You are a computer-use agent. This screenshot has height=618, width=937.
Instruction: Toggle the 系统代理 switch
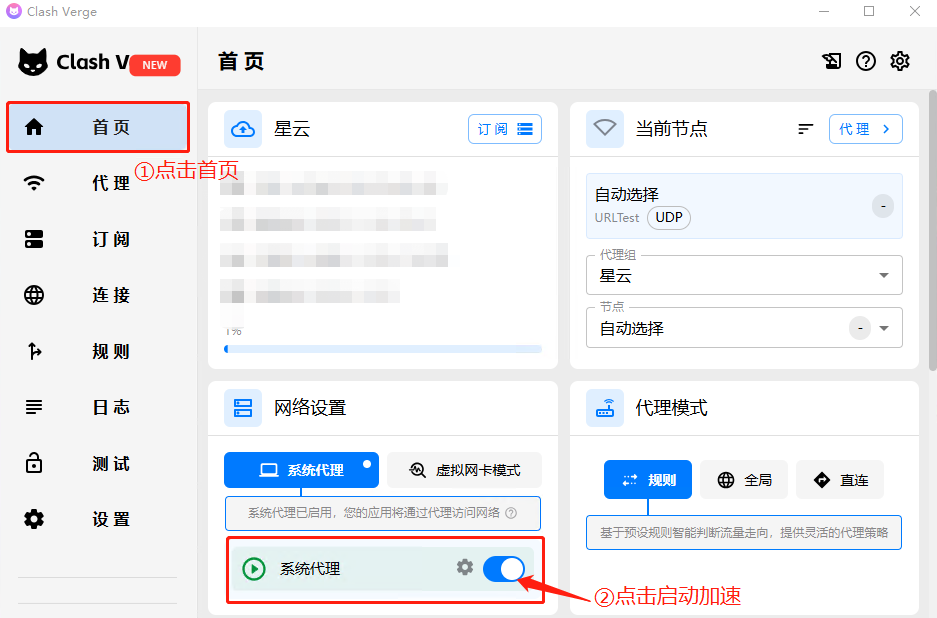point(504,569)
